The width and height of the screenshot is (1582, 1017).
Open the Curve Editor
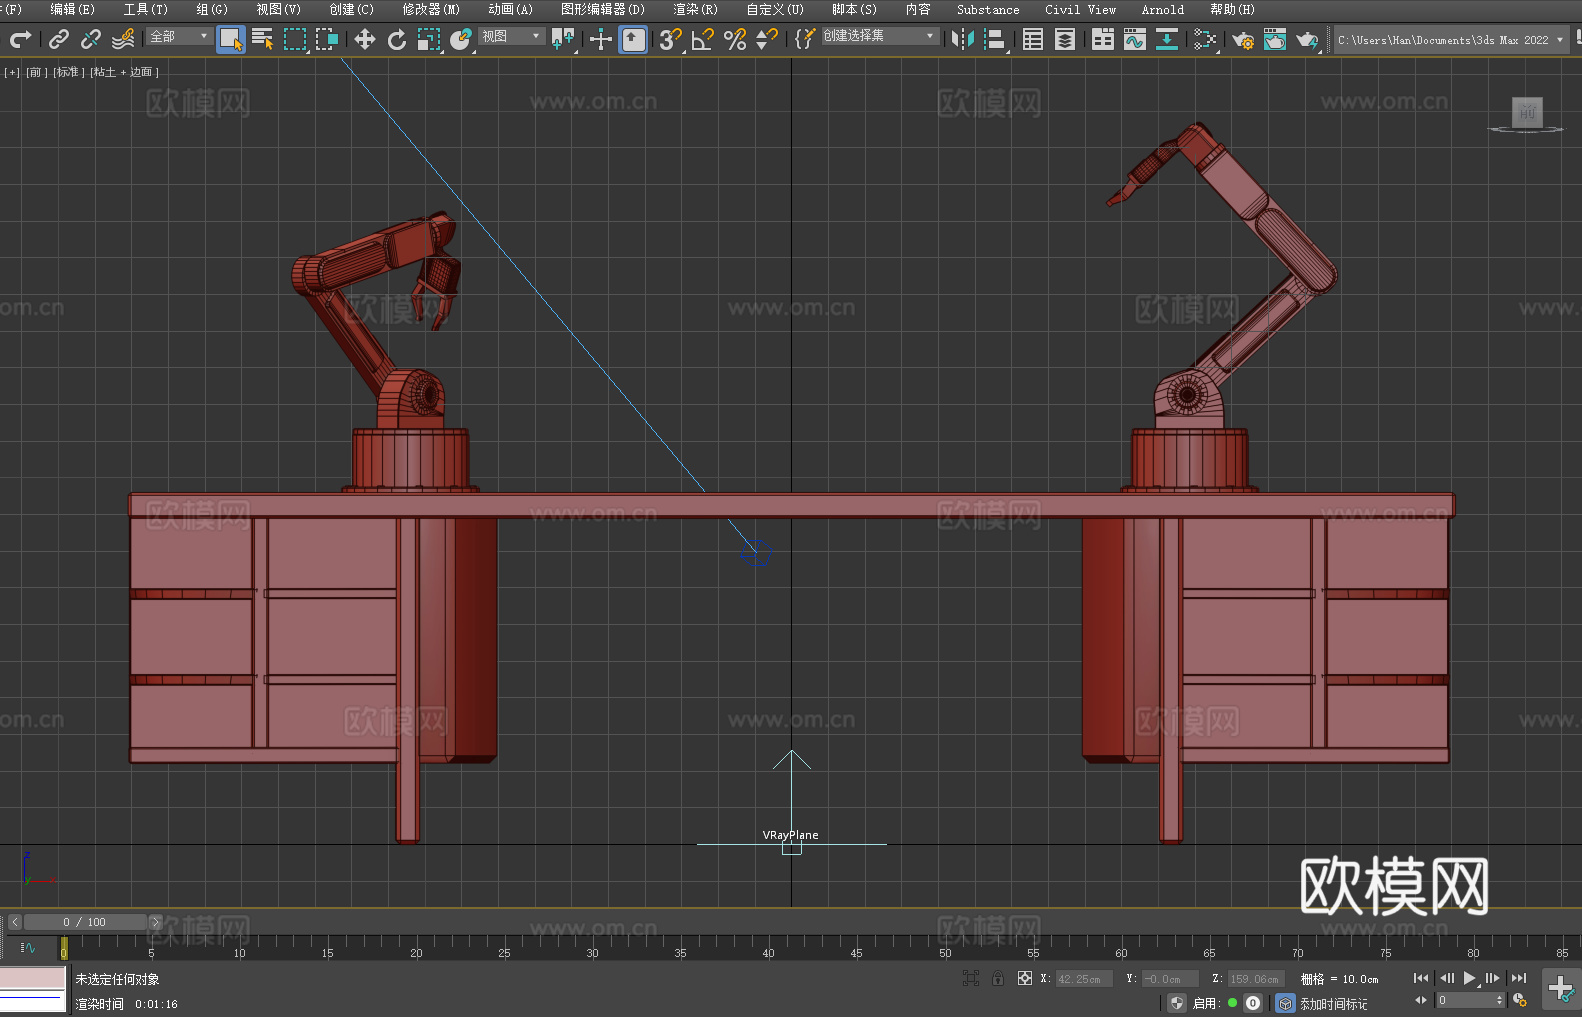point(1134,39)
